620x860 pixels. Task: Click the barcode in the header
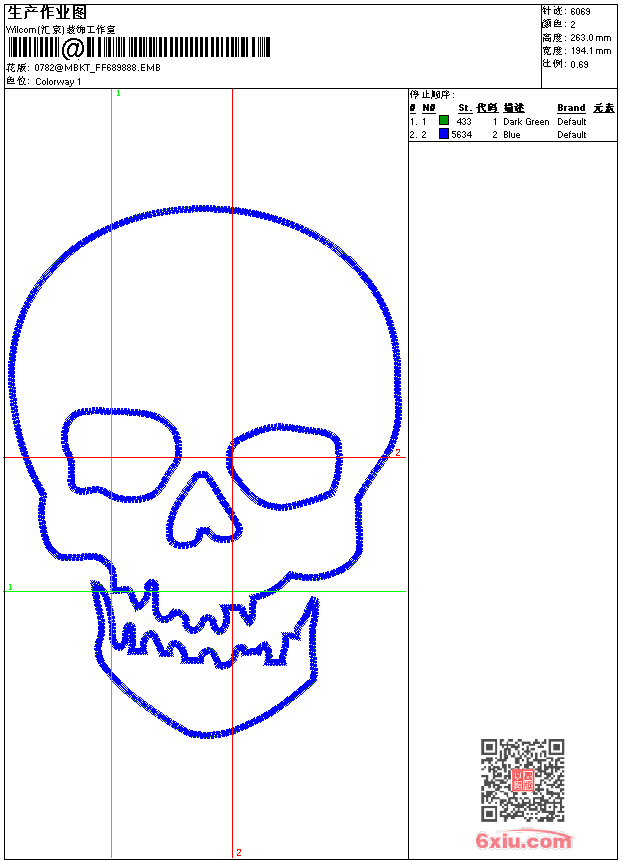(140, 48)
